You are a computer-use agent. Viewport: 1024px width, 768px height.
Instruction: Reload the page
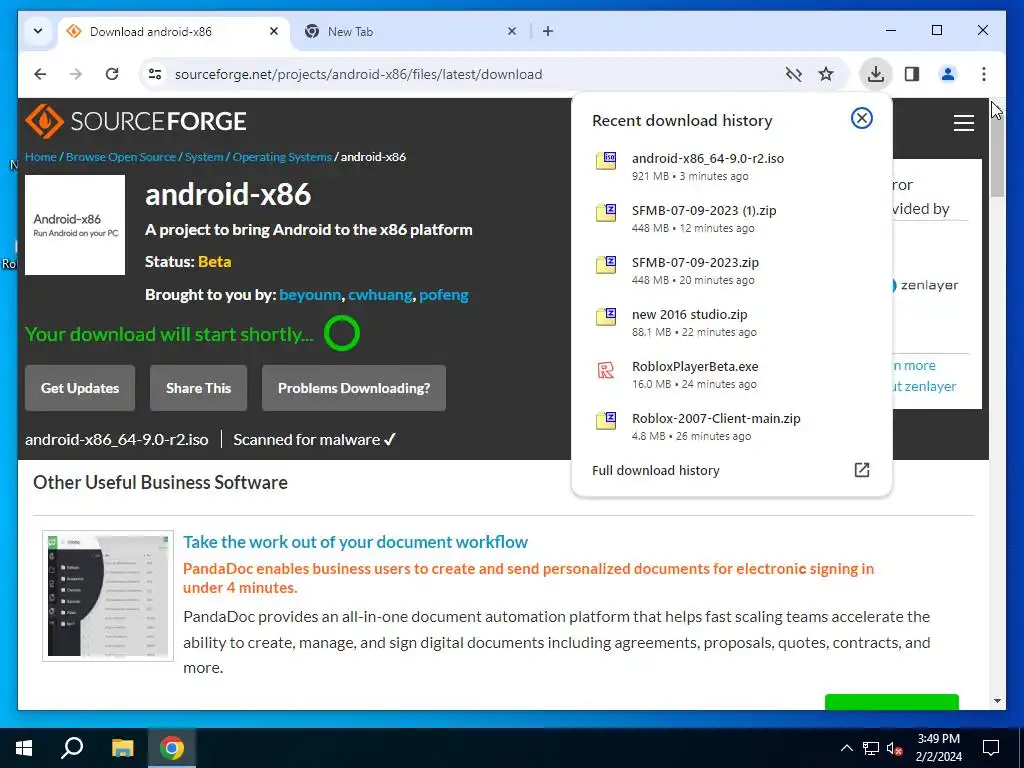(x=112, y=74)
